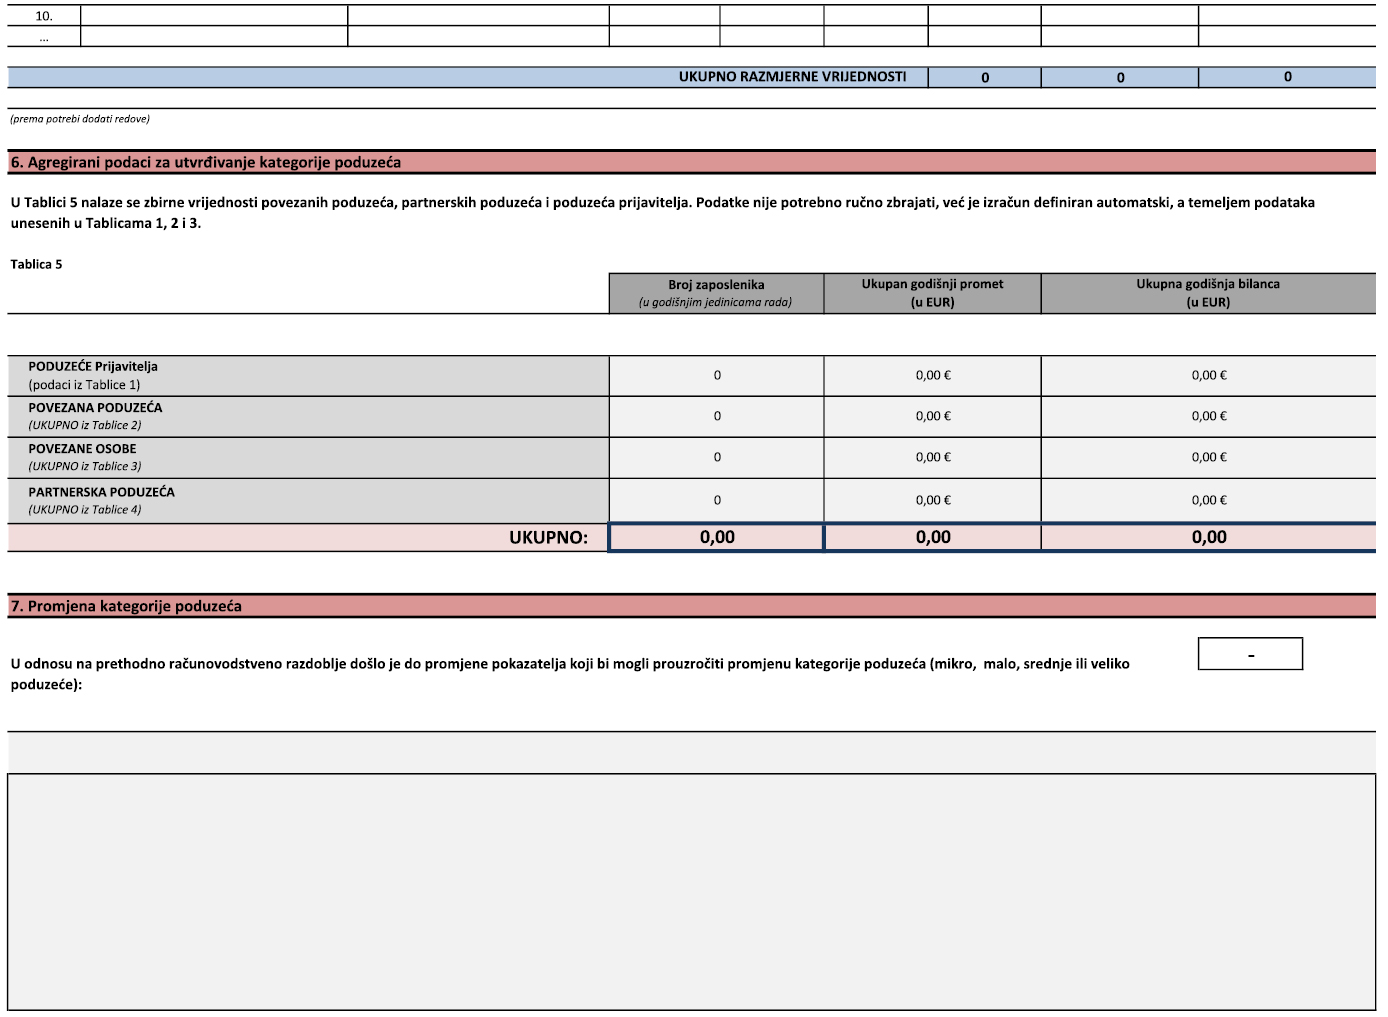Select employee count cell for PARTNERSKA PODUZEĆA
1388x1017 pixels.
tap(716, 501)
